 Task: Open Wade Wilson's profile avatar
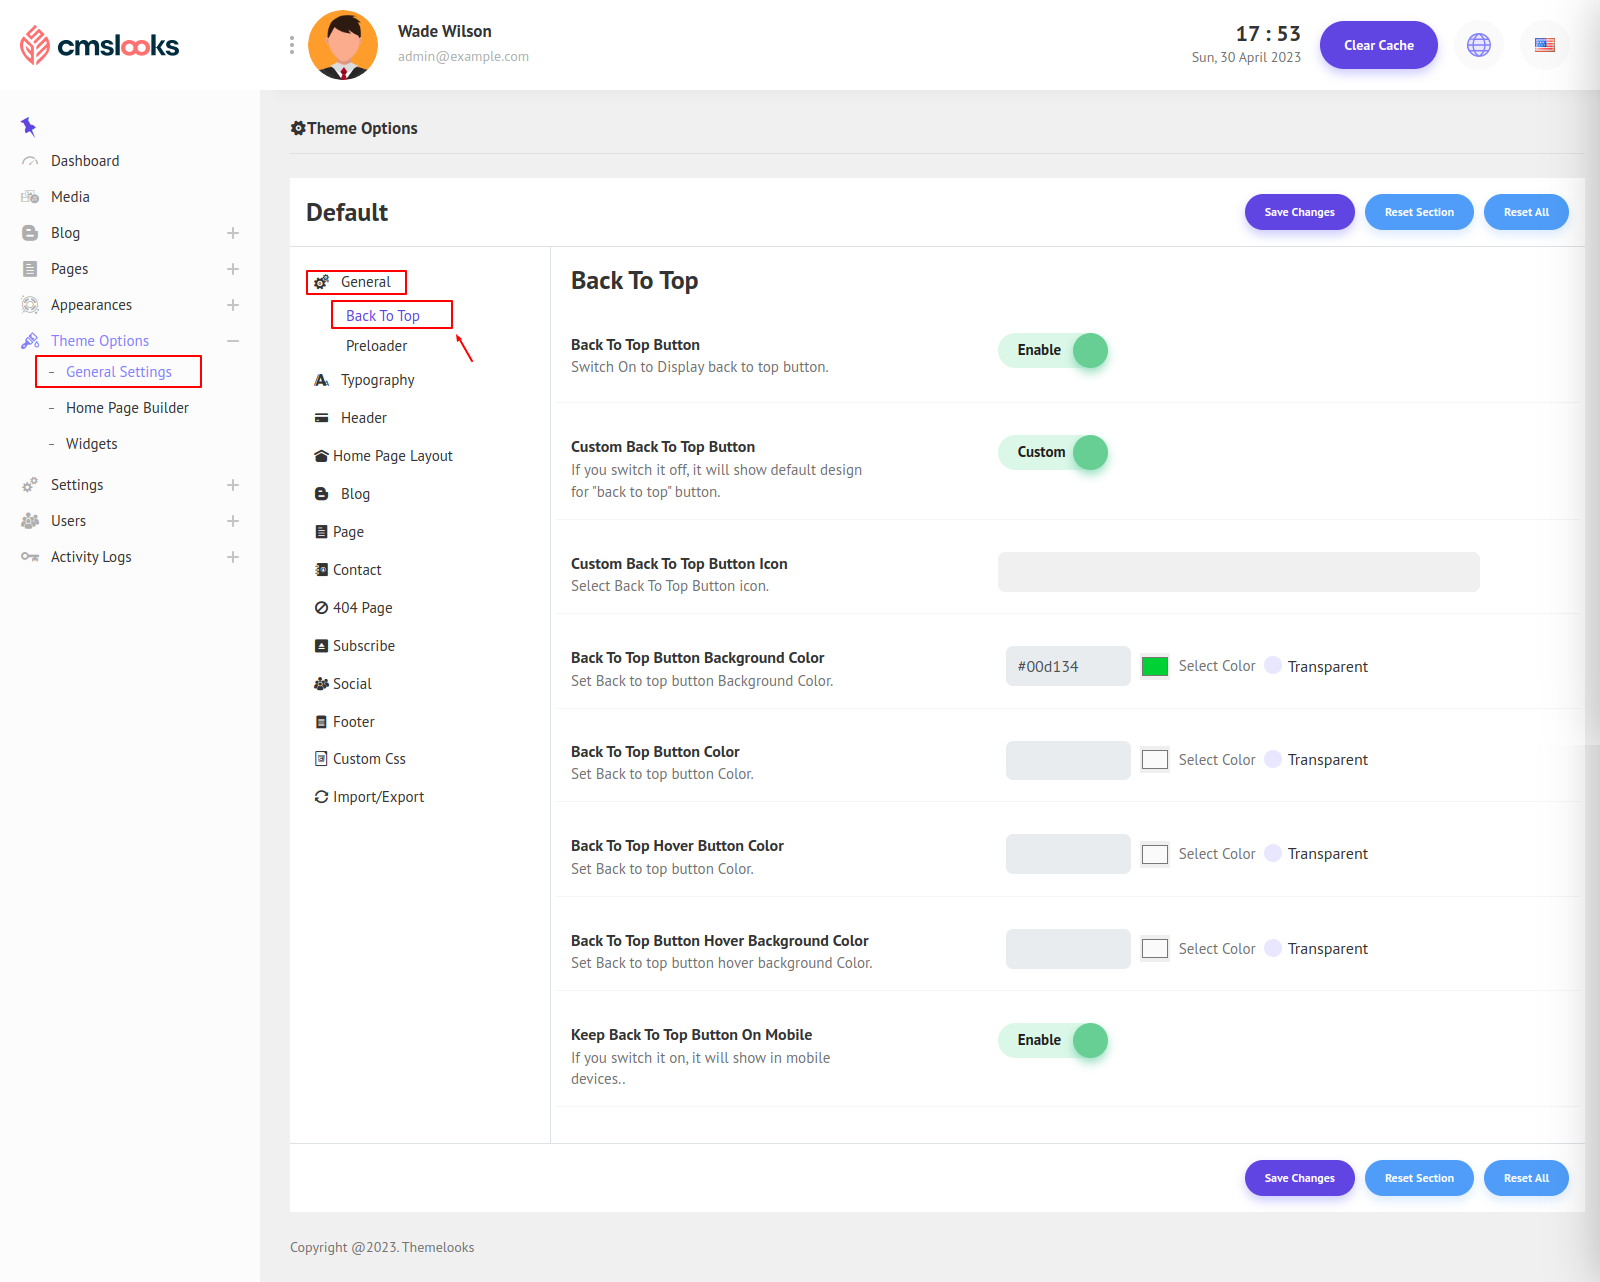pos(343,45)
